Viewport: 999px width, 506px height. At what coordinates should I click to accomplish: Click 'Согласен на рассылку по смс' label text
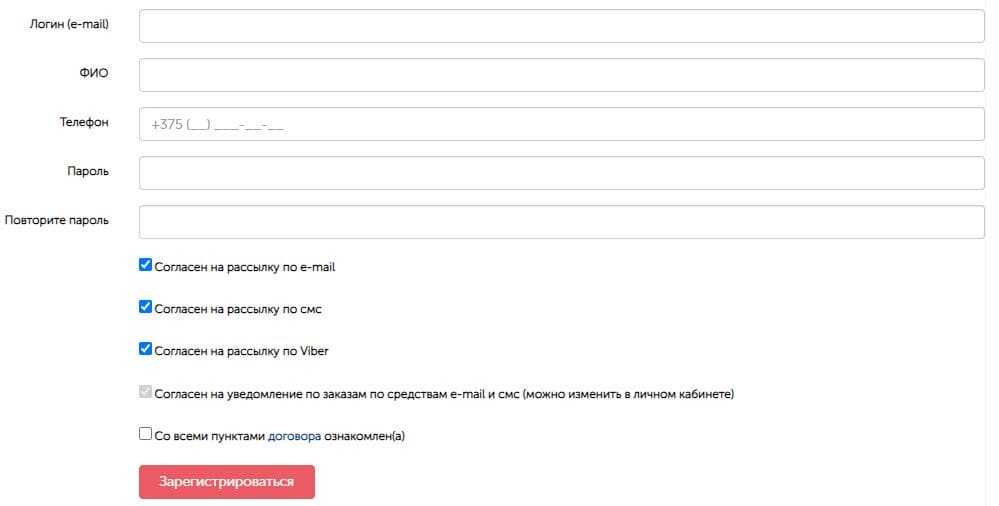coord(238,310)
